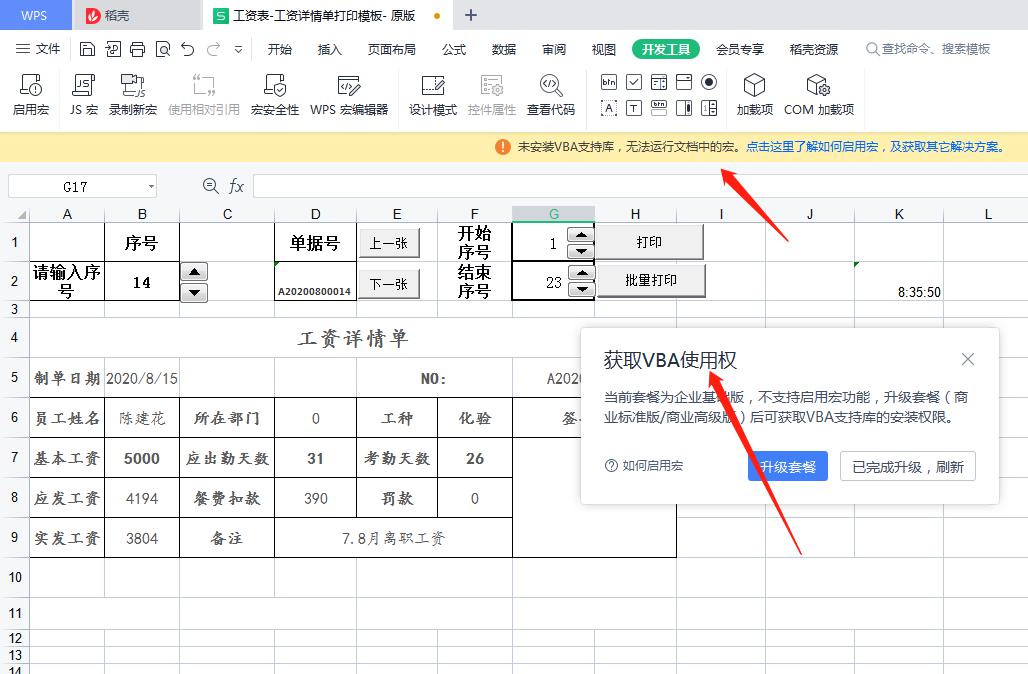Decrease 开始序号 spinner down arrow
This screenshot has width=1028, height=674.
point(582,251)
